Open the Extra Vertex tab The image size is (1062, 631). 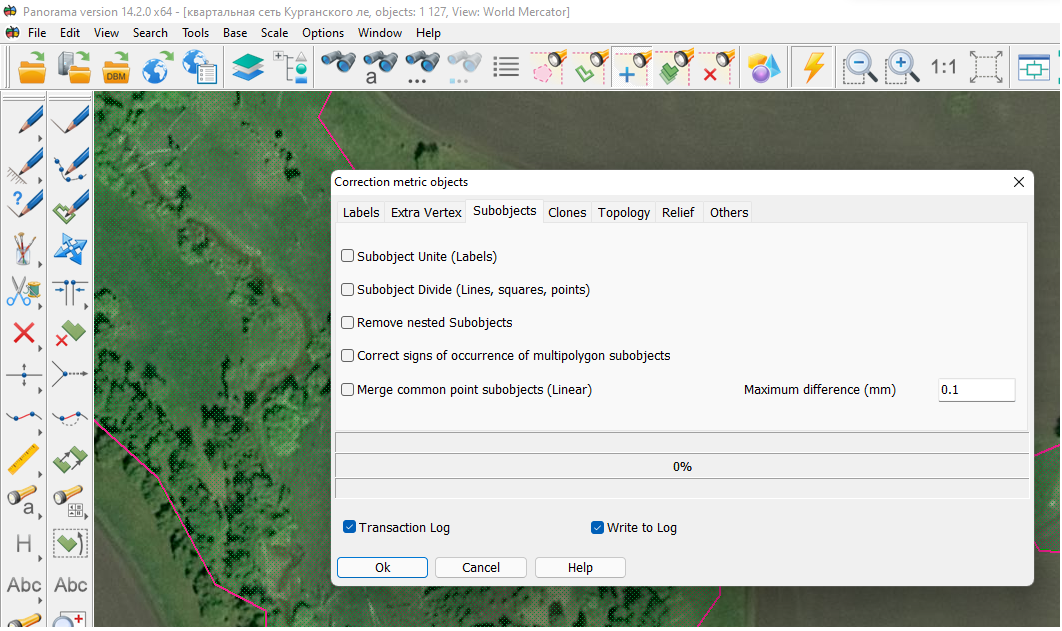[x=426, y=212]
